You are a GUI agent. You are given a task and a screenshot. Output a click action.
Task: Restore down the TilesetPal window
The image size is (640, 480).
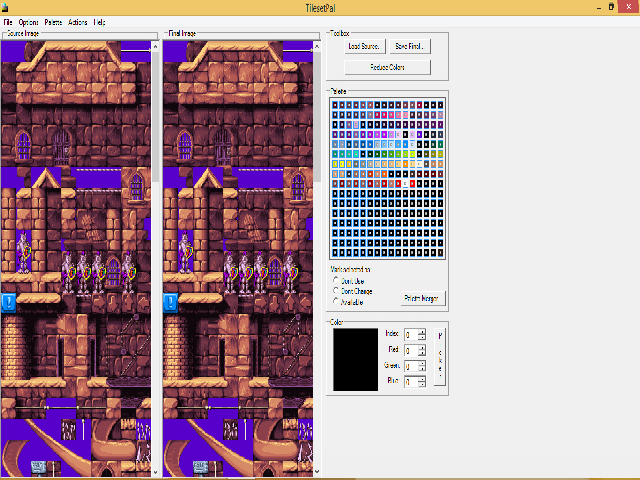tap(611, 7)
